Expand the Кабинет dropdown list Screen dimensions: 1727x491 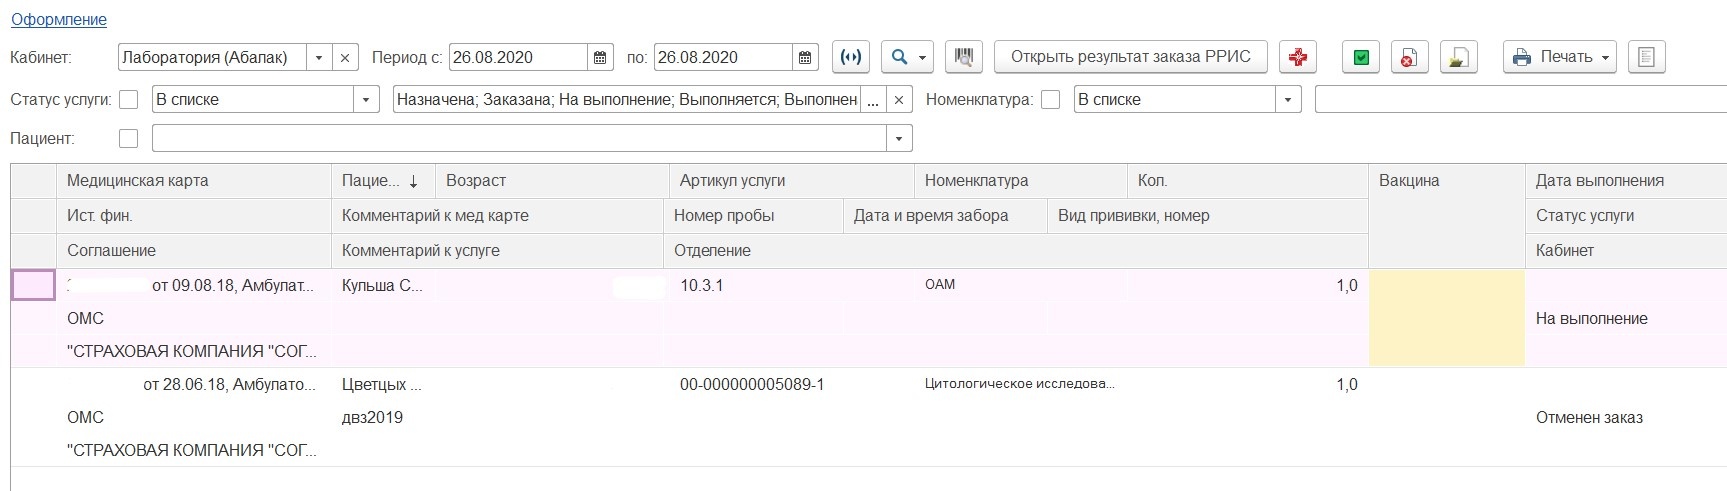[x=318, y=57]
